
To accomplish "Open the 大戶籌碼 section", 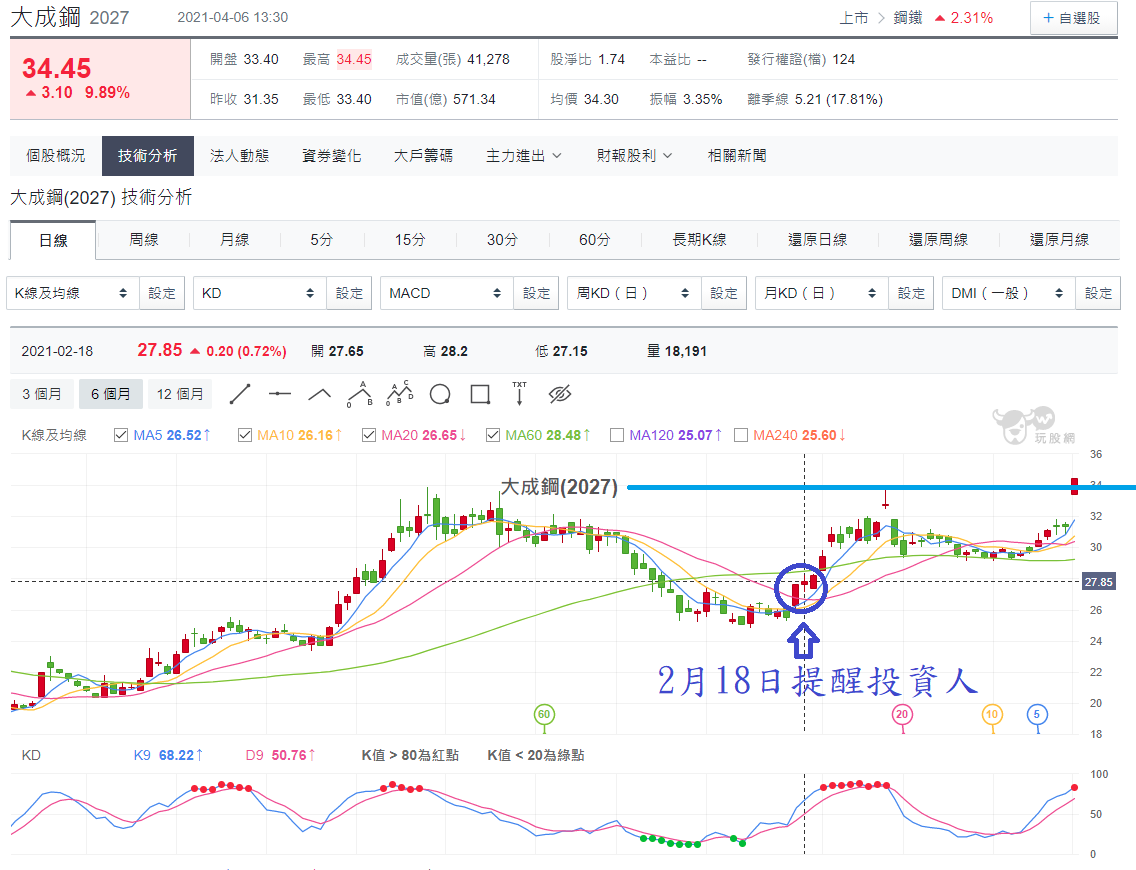I will 423,156.
